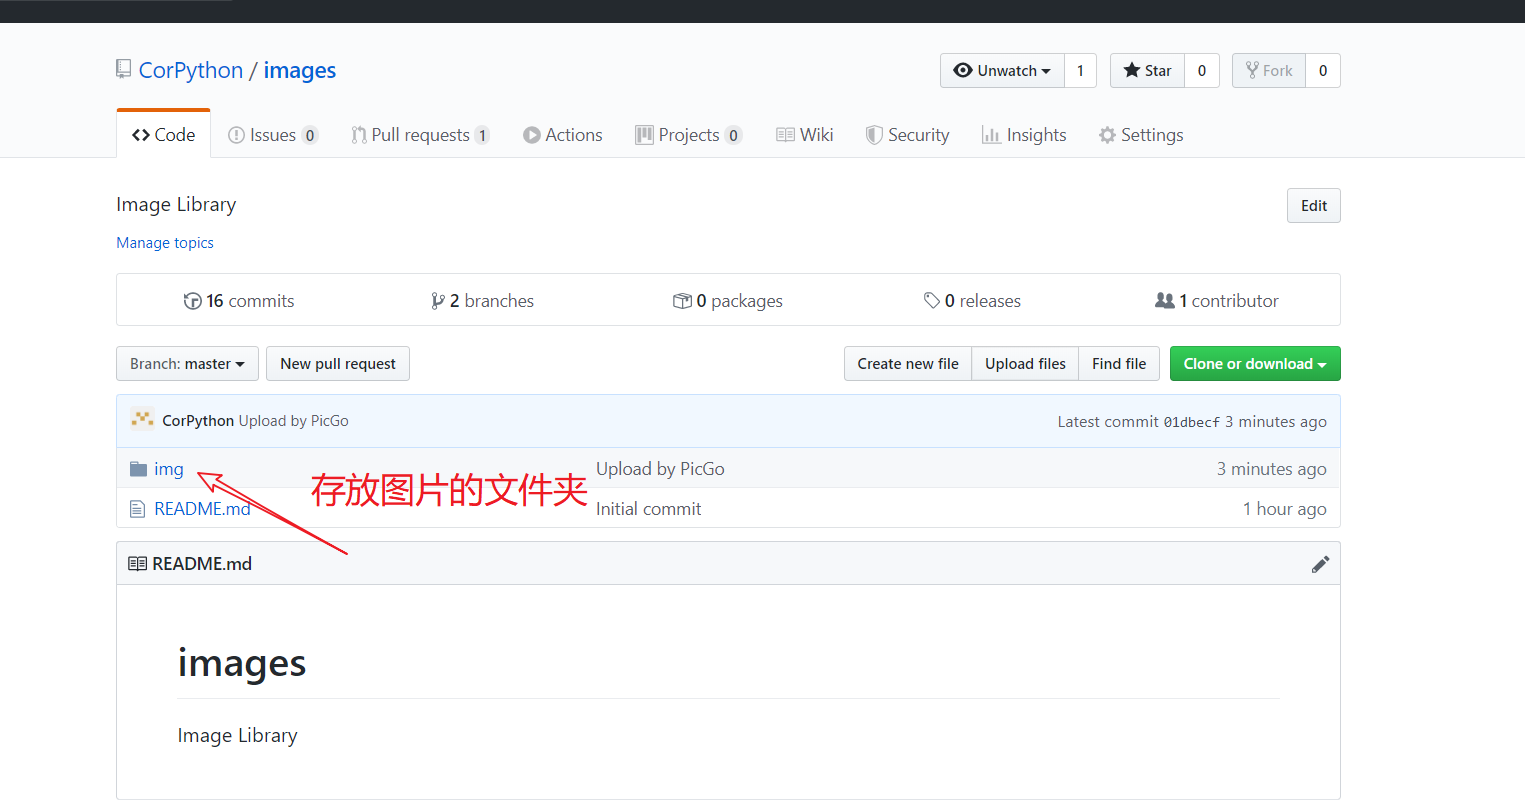Click the 'Image Library' repository description

point(176,205)
